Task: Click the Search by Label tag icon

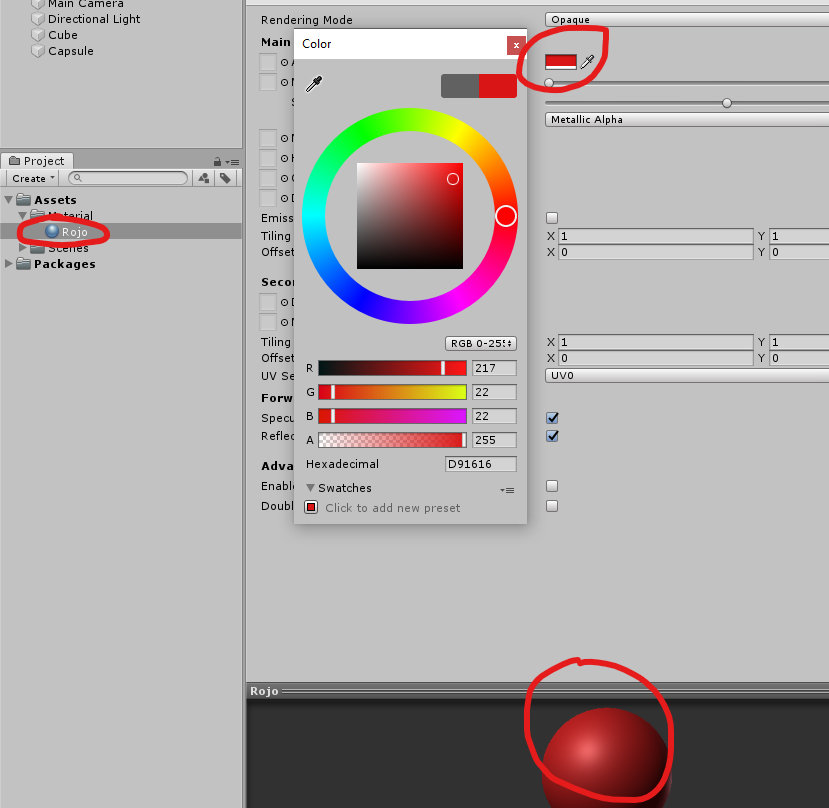Action: 226,178
